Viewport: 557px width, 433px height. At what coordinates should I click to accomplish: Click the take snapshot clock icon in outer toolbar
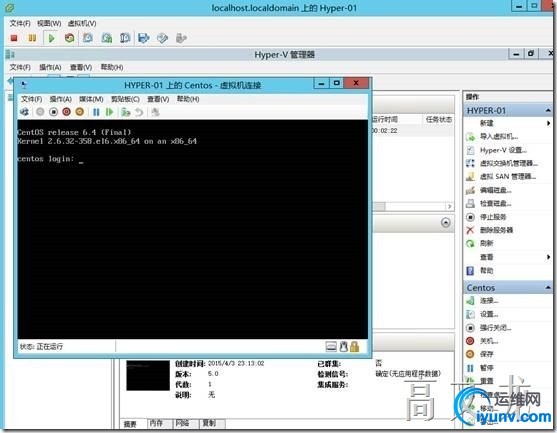click(88, 38)
